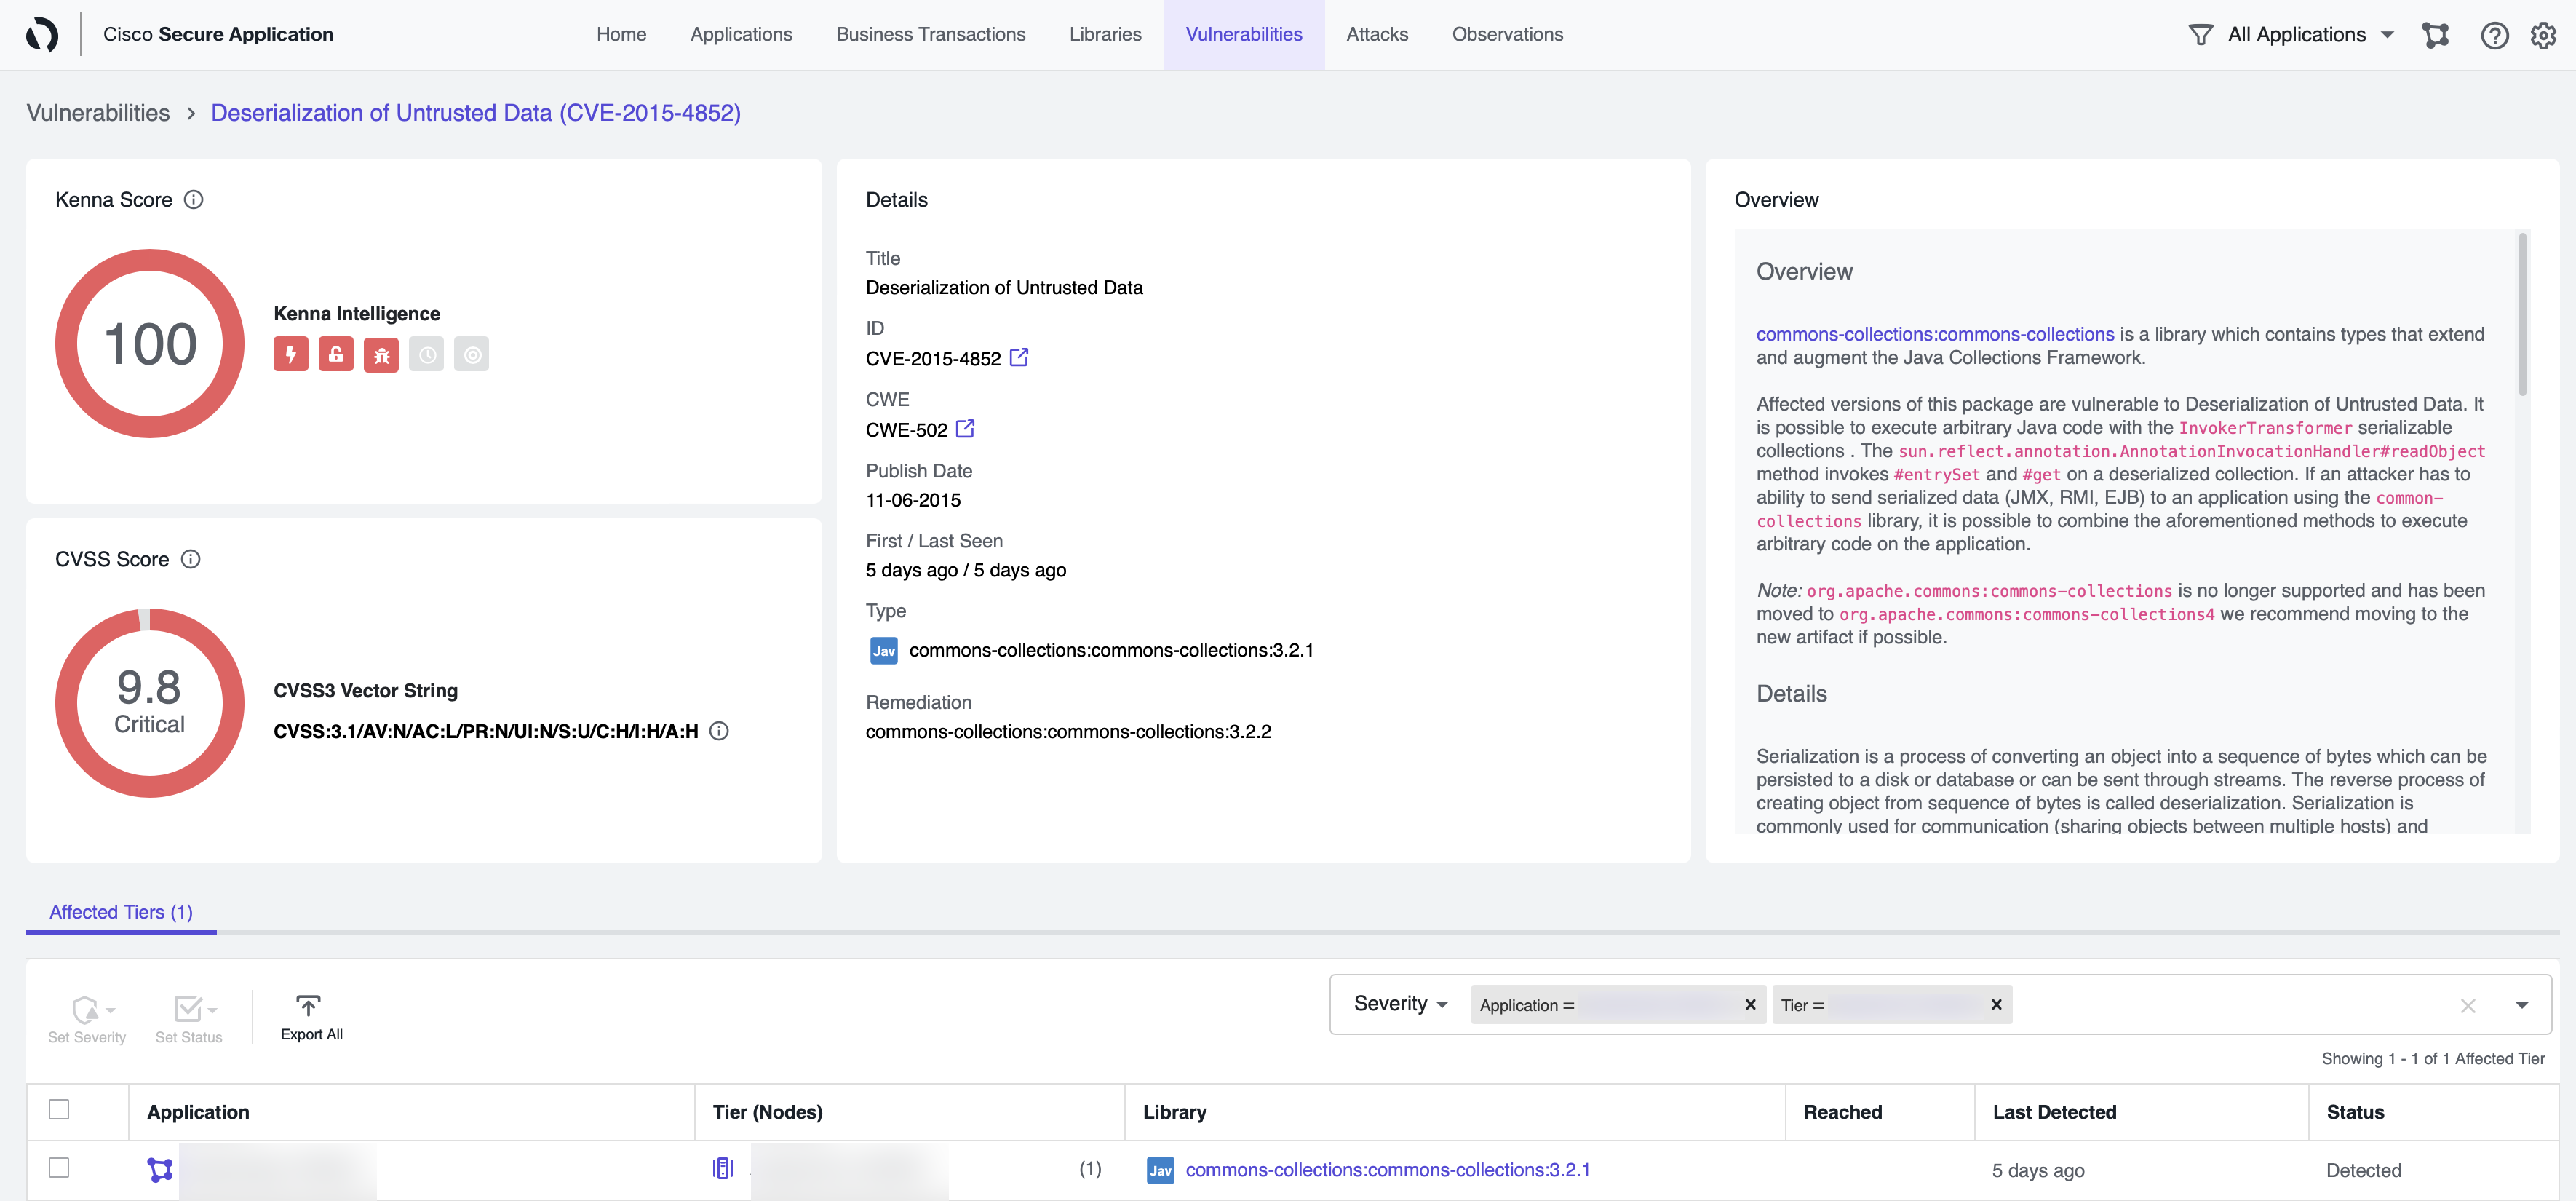Click the remediation version 3.2.2 text
The image size is (2576, 1201).
[1068, 731]
